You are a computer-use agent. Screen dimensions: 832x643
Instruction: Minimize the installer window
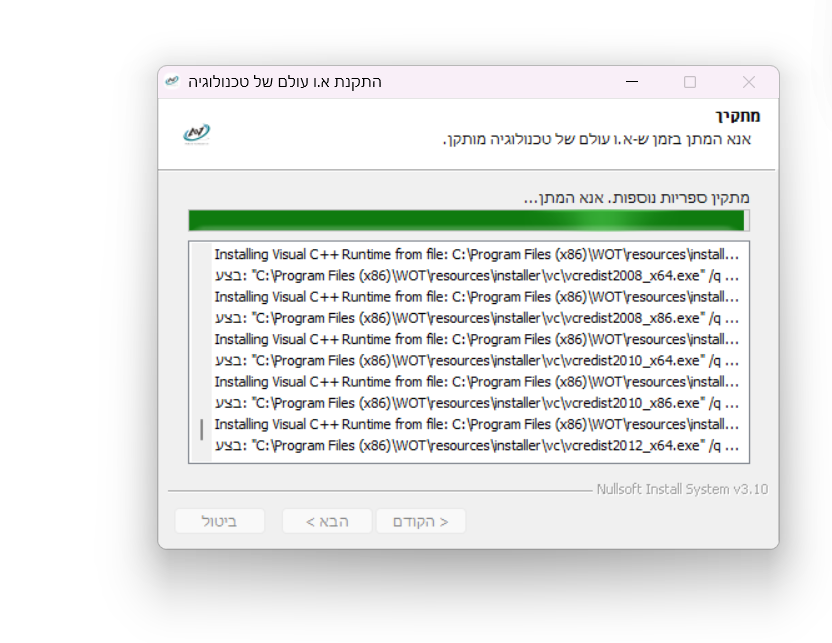pos(631,82)
